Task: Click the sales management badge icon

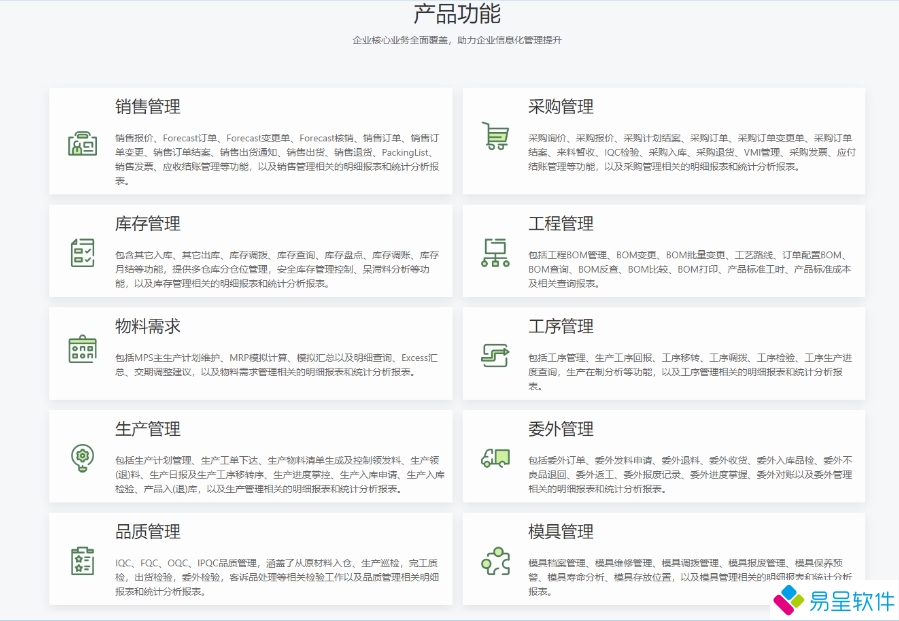Action: tap(82, 144)
